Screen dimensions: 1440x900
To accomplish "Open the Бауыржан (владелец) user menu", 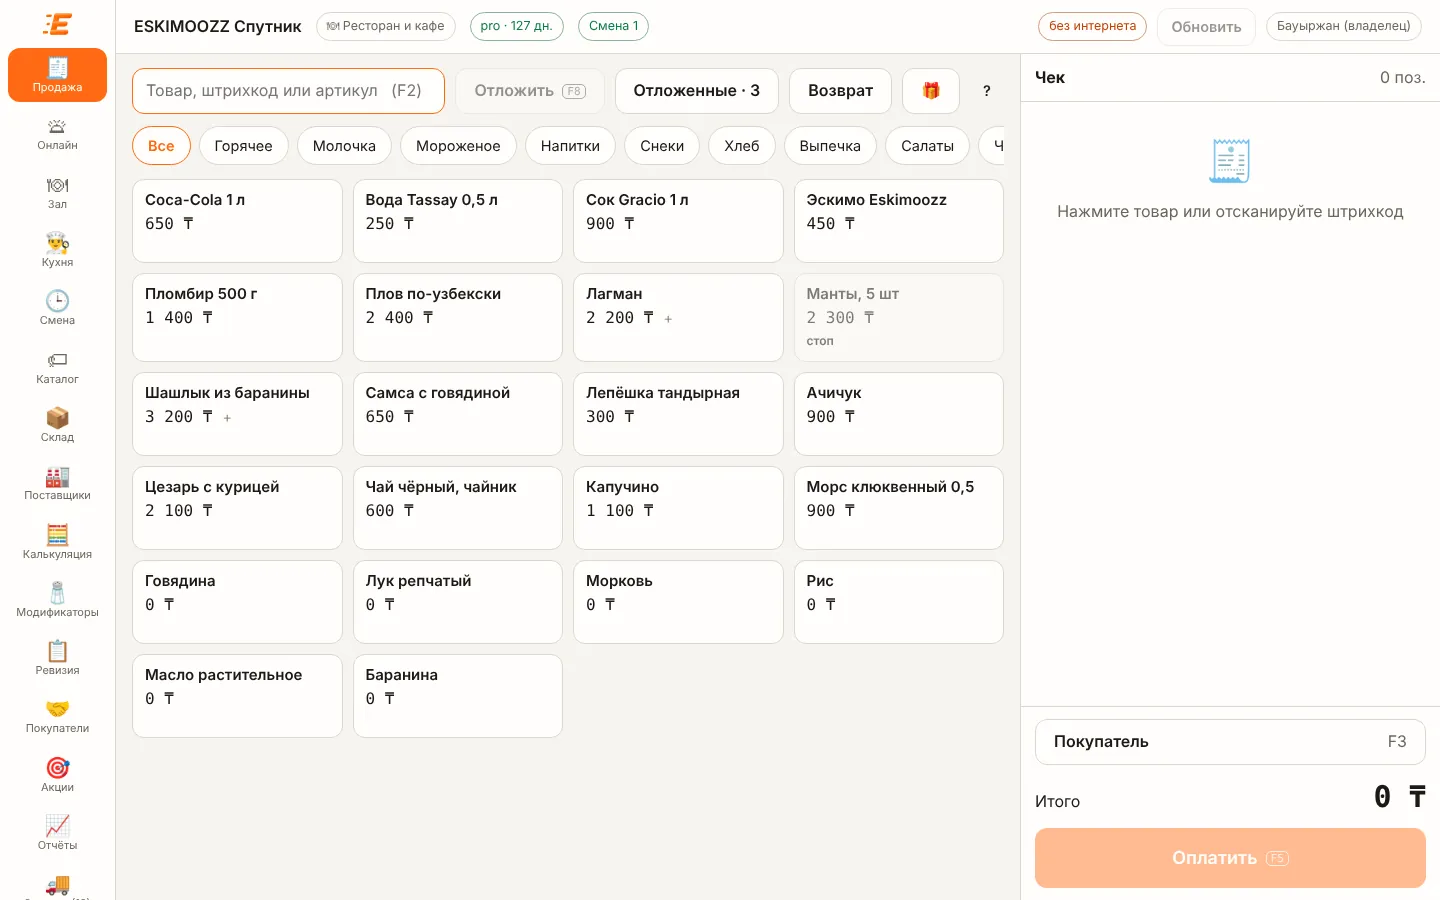I will pyautogui.click(x=1343, y=26).
